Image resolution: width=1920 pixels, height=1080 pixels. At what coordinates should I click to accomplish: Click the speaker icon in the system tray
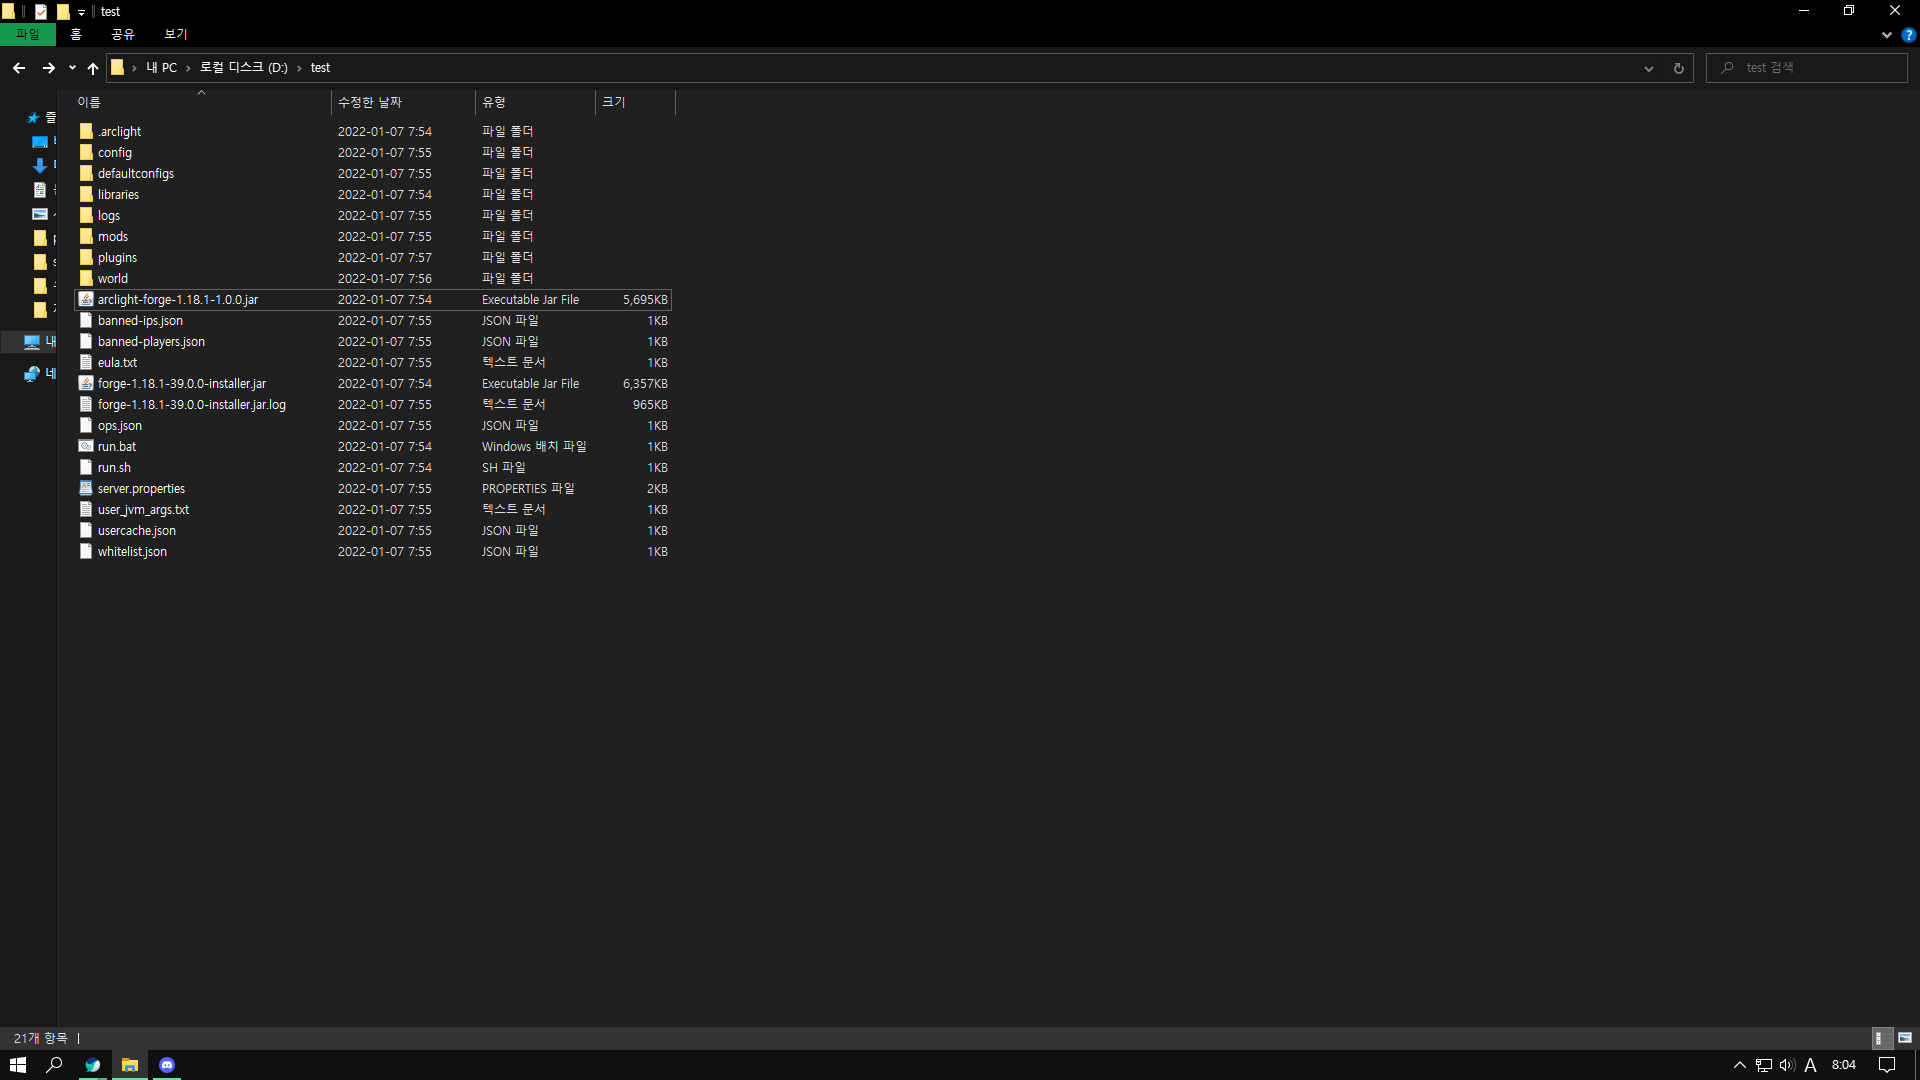(x=1787, y=1065)
